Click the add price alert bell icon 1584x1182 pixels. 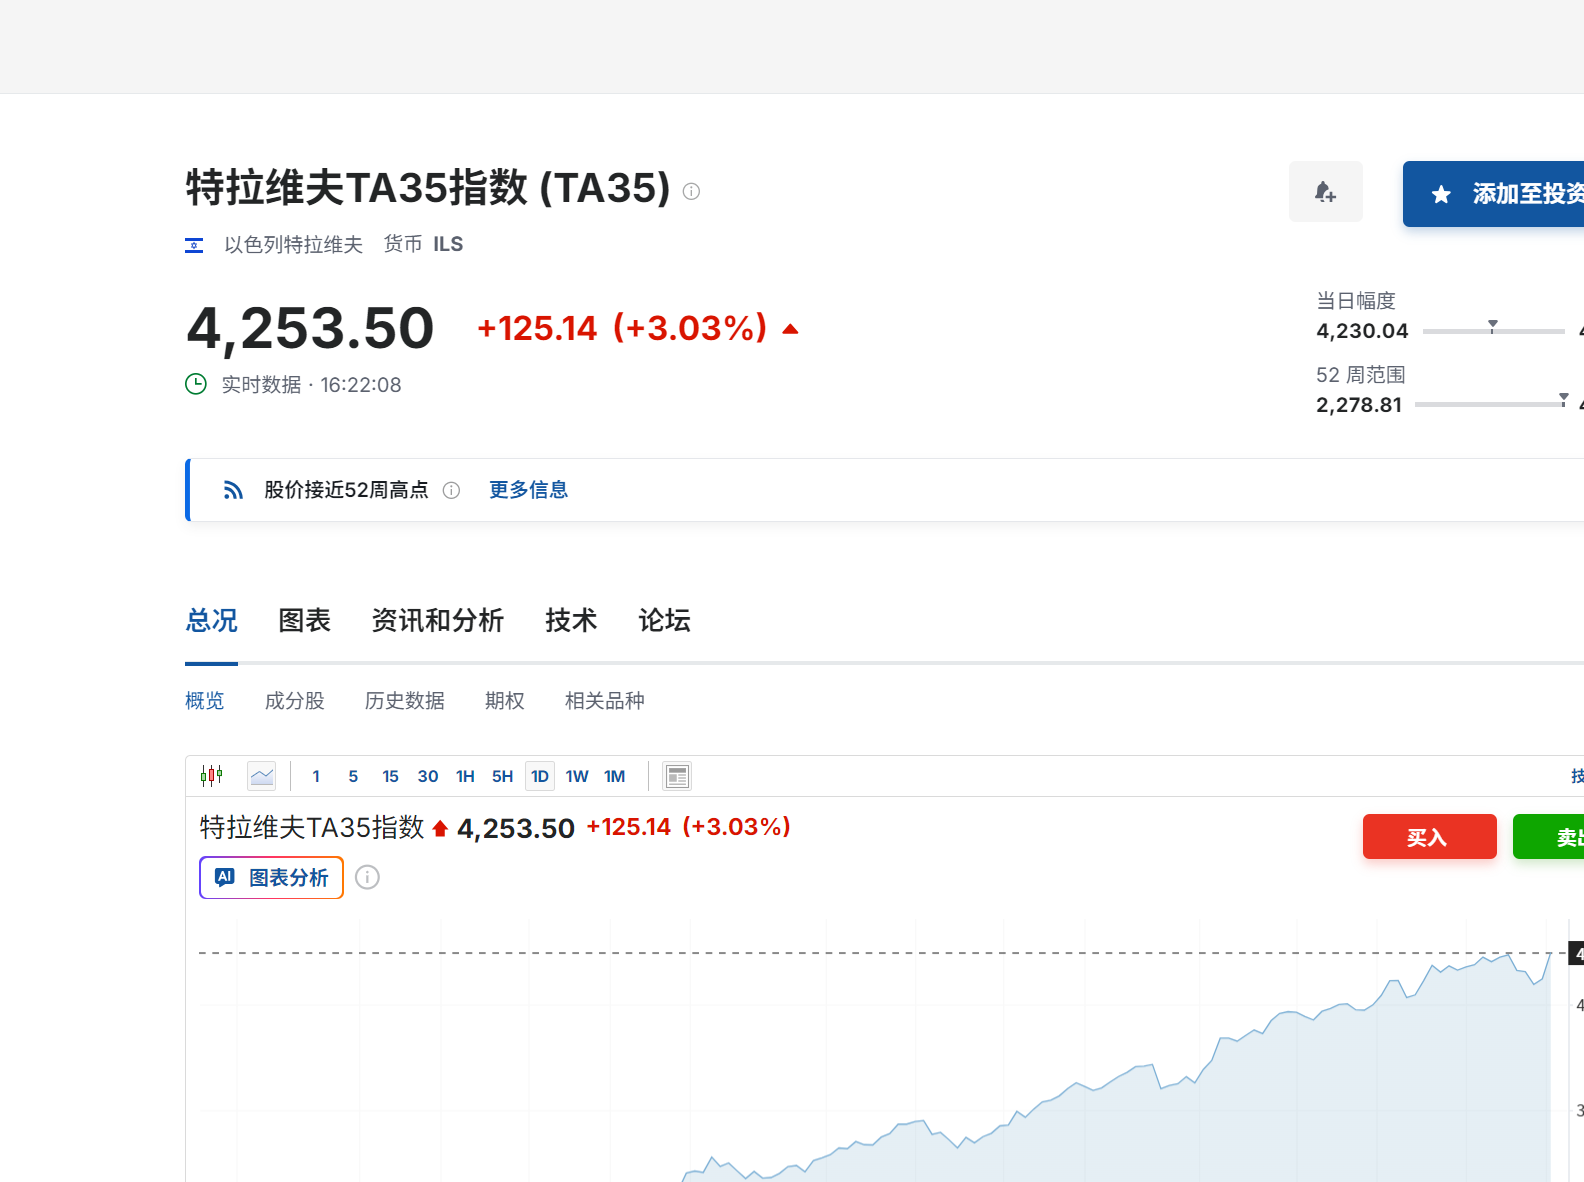click(x=1325, y=192)
